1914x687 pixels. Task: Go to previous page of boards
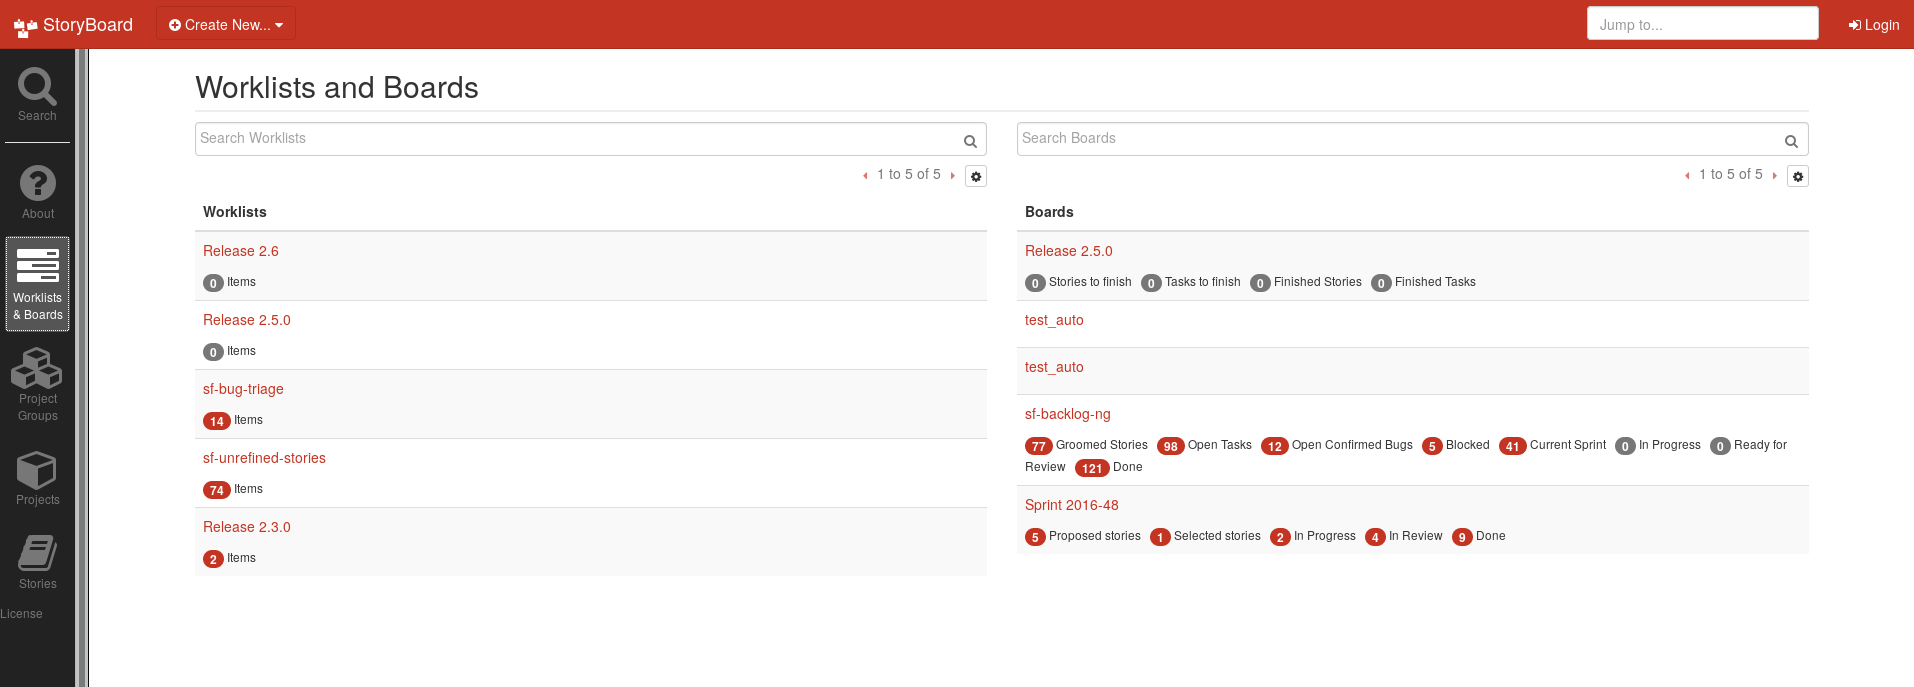[1687, 176]
